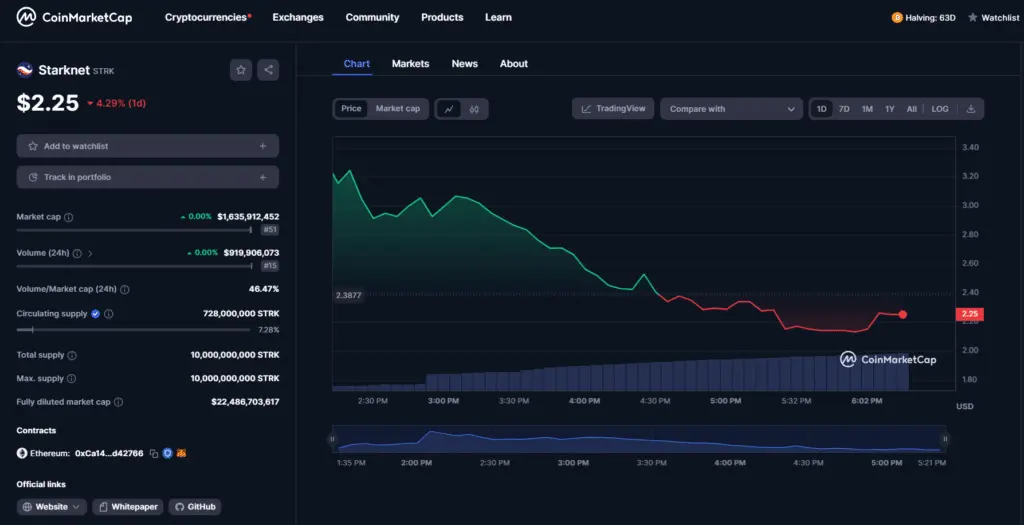The height and width of the screenshot is (525, 1024).
Task: Open the Compare with dropdown
Action: pos(731,109)
